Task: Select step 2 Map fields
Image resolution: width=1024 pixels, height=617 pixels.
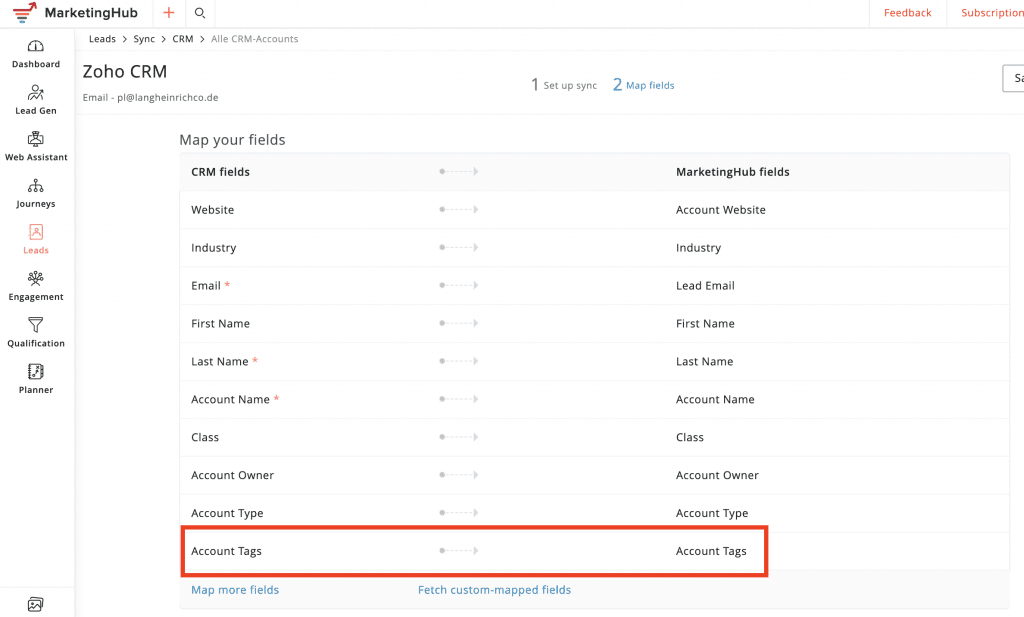Action: tap(643, 85)
